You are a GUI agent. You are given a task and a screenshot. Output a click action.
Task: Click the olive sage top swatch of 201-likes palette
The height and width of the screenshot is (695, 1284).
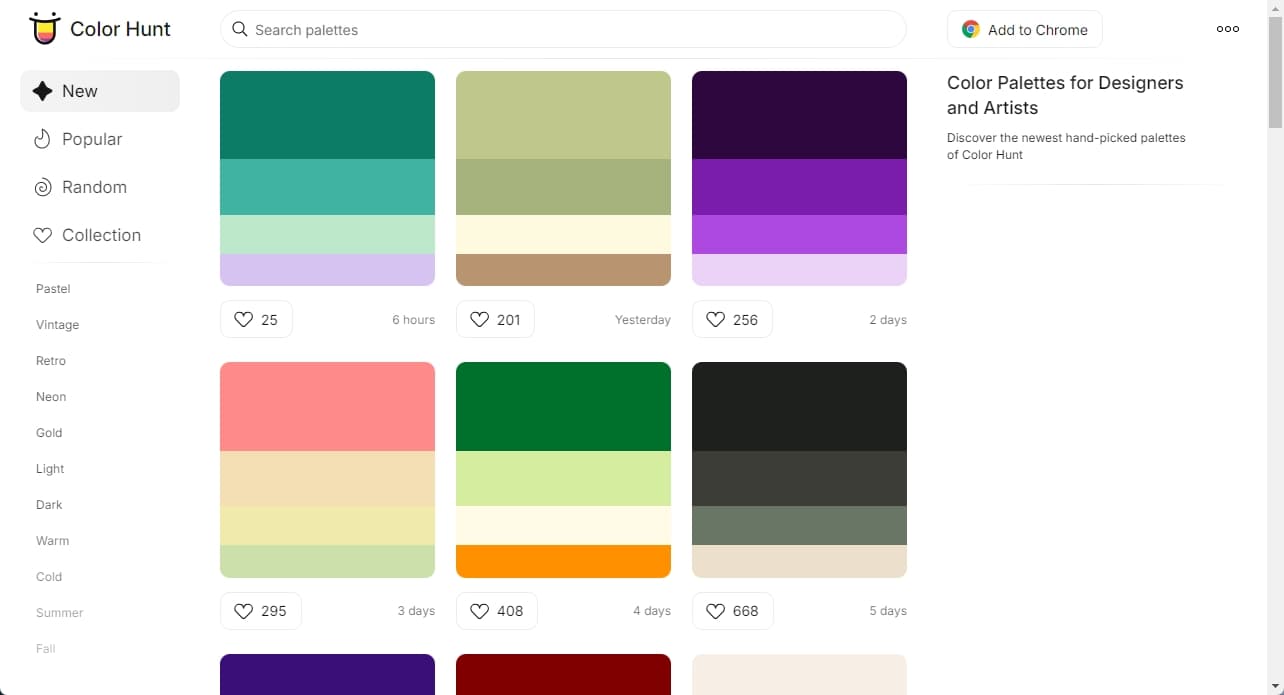pos(563,115)
